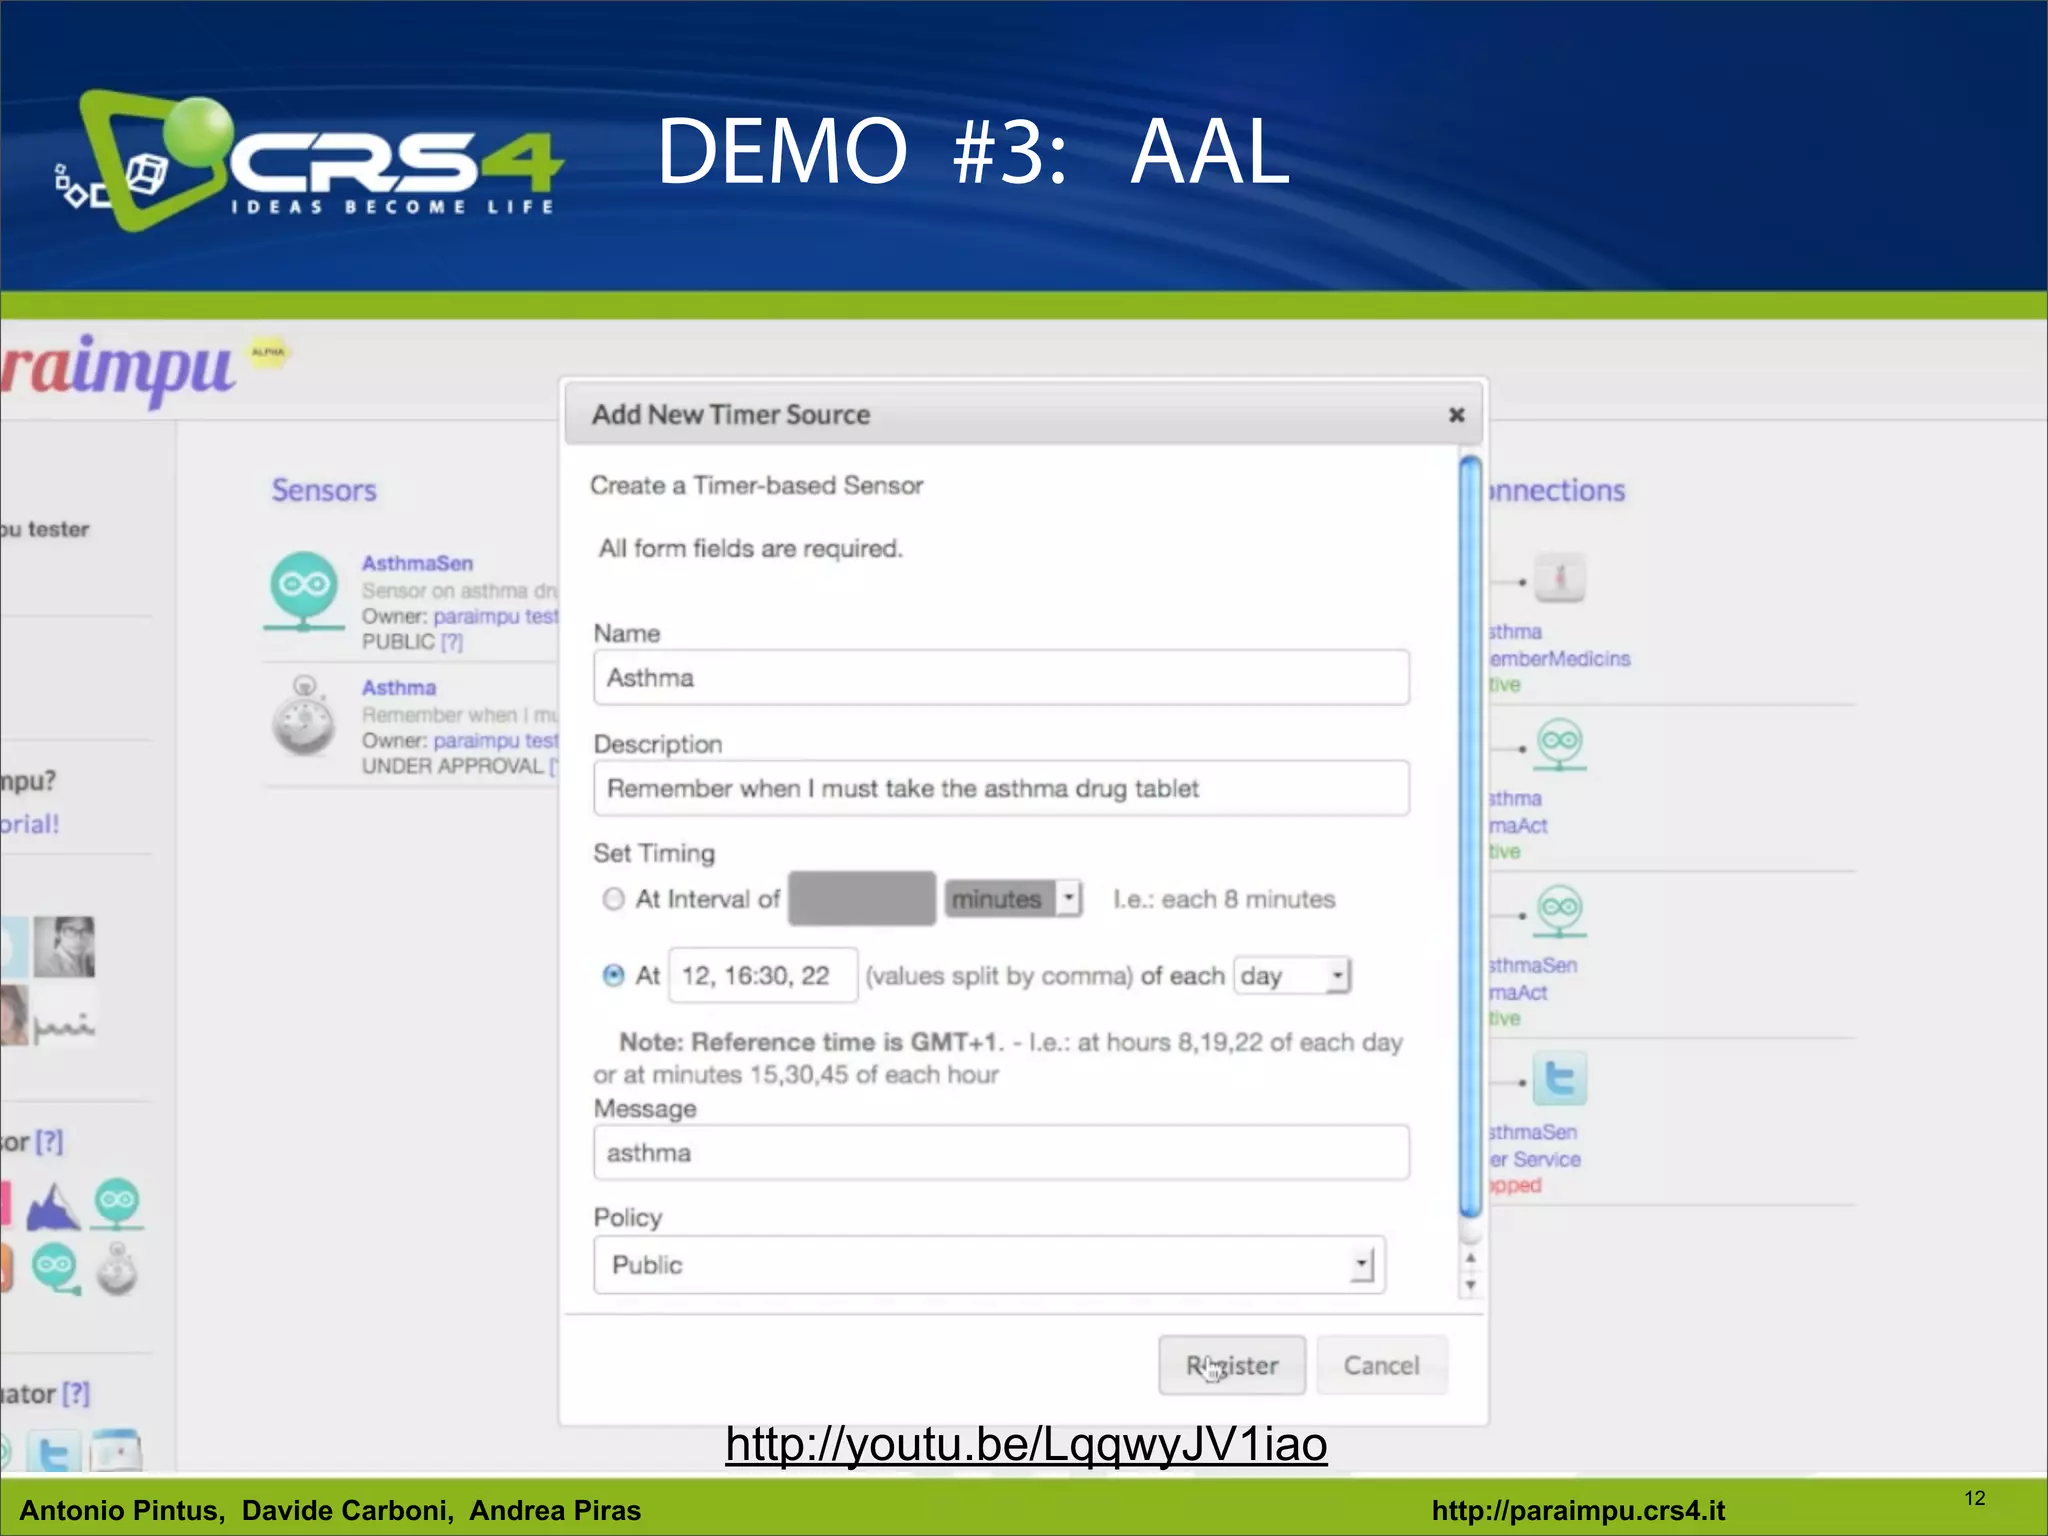Image resolution: width=2048 pixels, height=1536 pixels.
Task: Click the Sensors section heading
Action: (324, 490)
